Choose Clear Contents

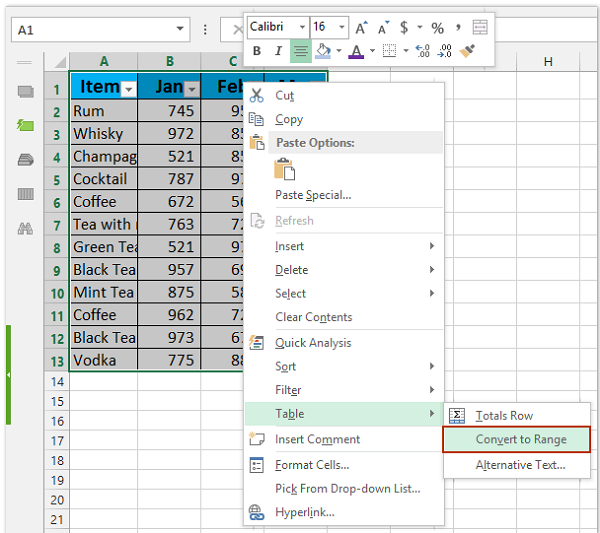(x=344, y=317)
